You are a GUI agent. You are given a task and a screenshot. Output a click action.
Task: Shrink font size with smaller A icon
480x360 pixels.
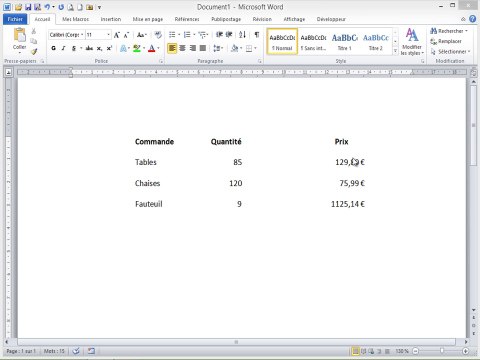(x=126, y=35)
